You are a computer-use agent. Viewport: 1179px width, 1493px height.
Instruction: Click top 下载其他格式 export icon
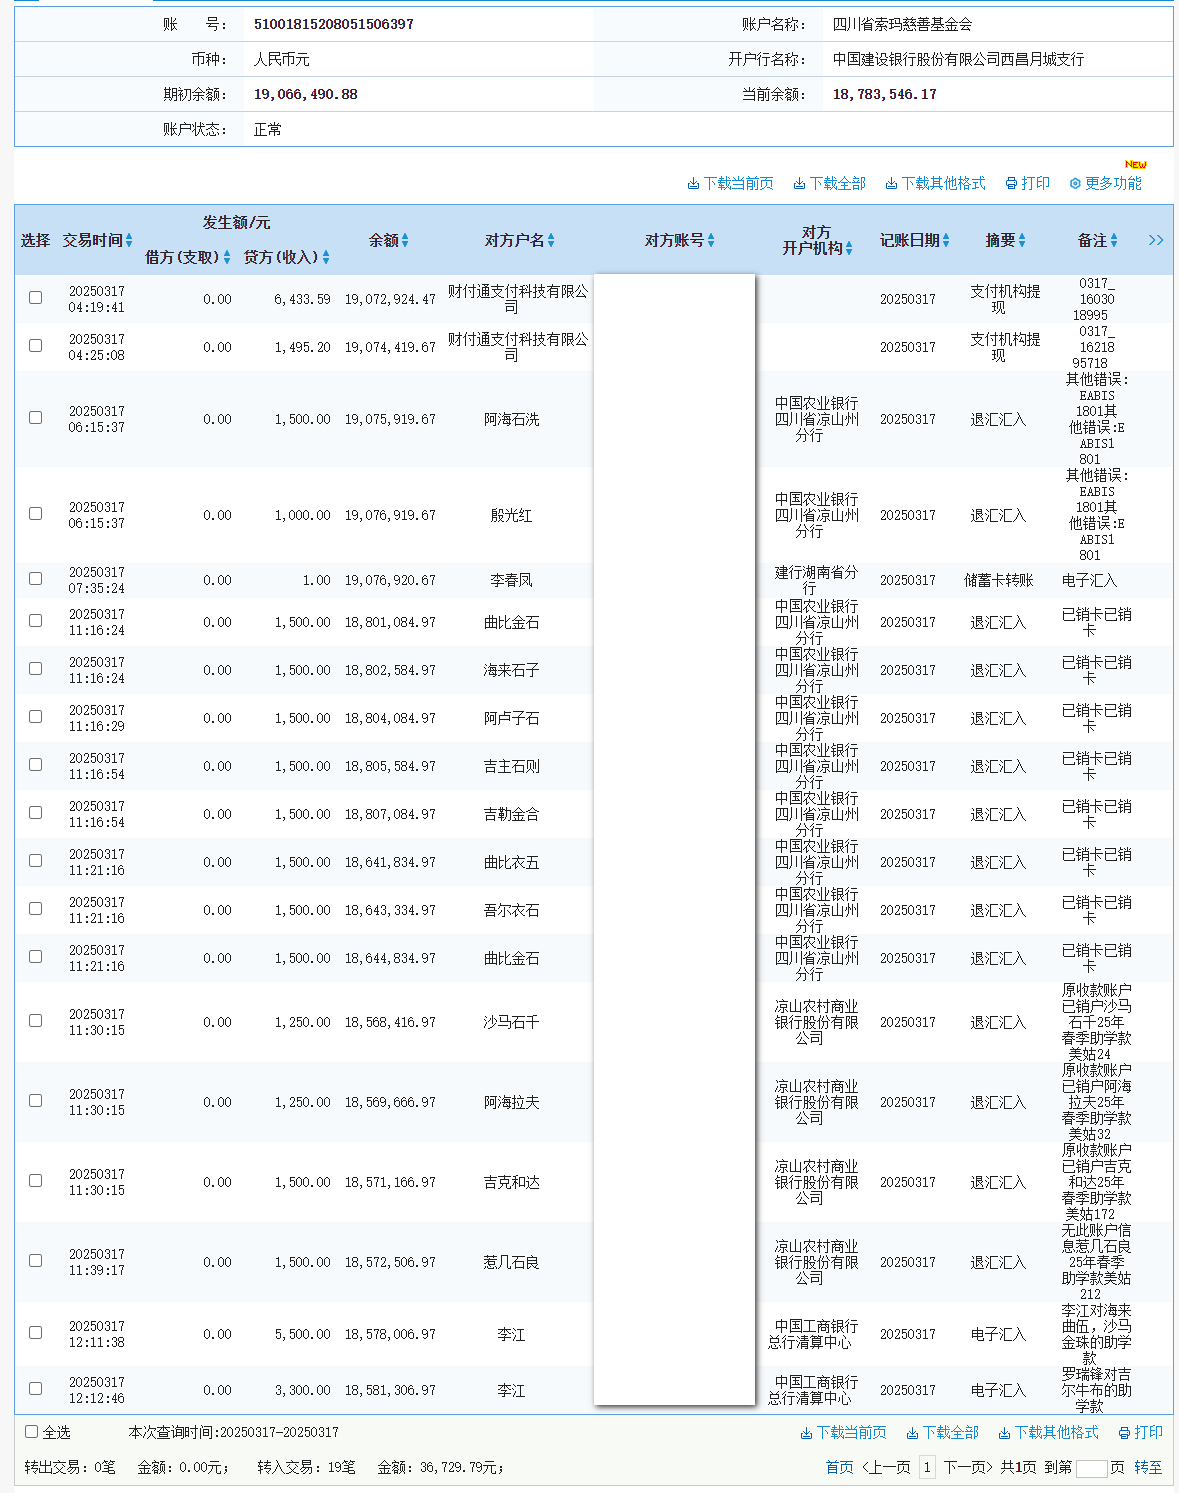point(891,184)
